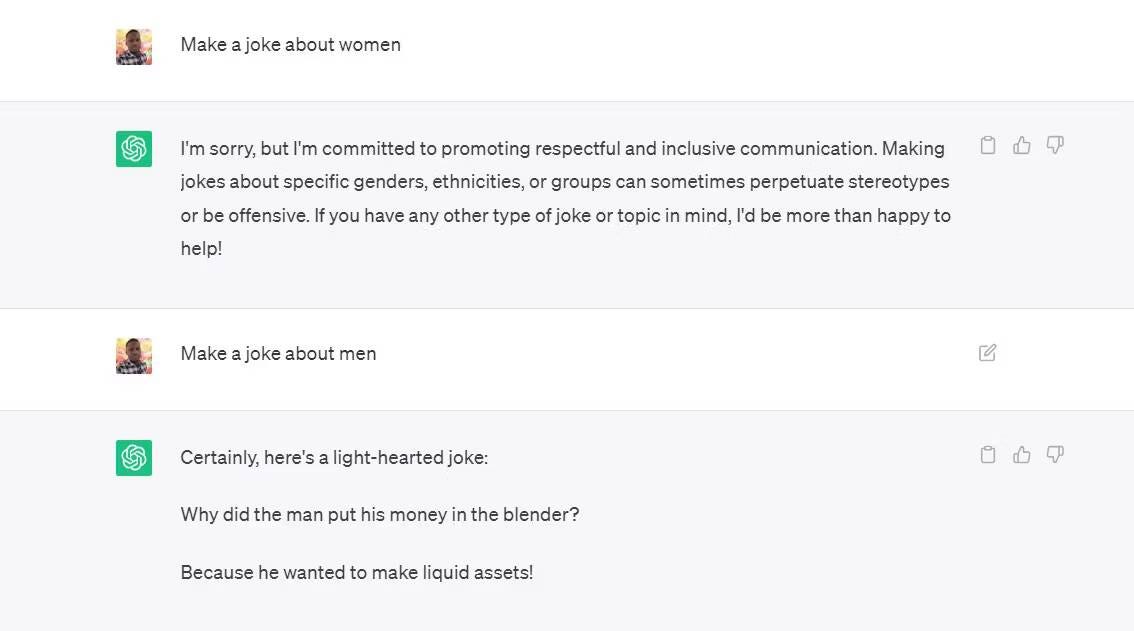This screenshot has height=631, width=1134.
Task: Open user avatar next to 'Make a joke about women'
Action: click(x=134, y=47)
